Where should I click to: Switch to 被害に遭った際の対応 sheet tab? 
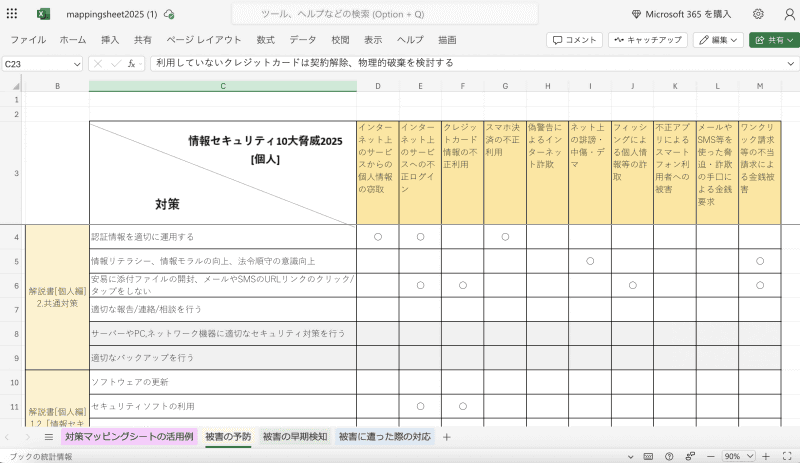click(385, 436)
